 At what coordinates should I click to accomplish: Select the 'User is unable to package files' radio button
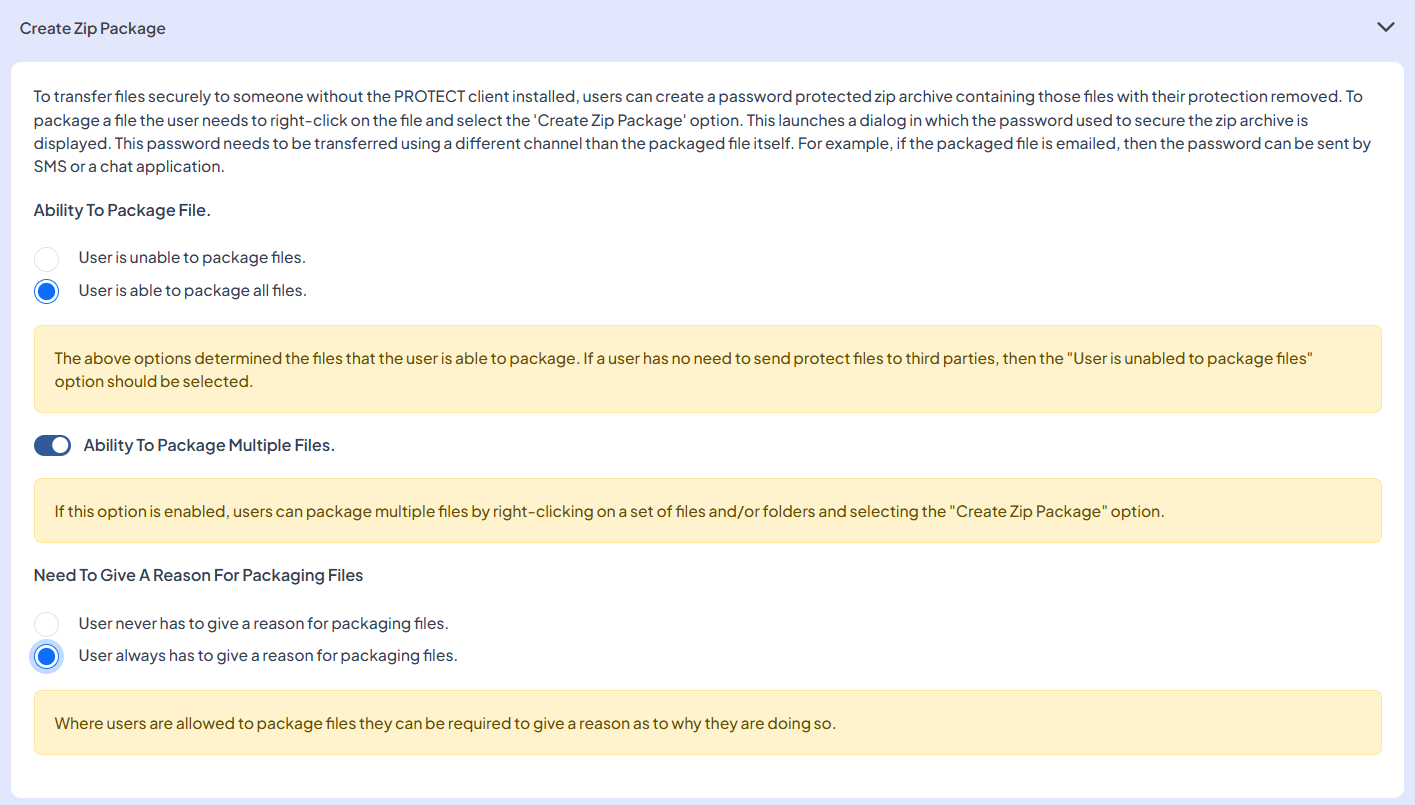[46, 259]
